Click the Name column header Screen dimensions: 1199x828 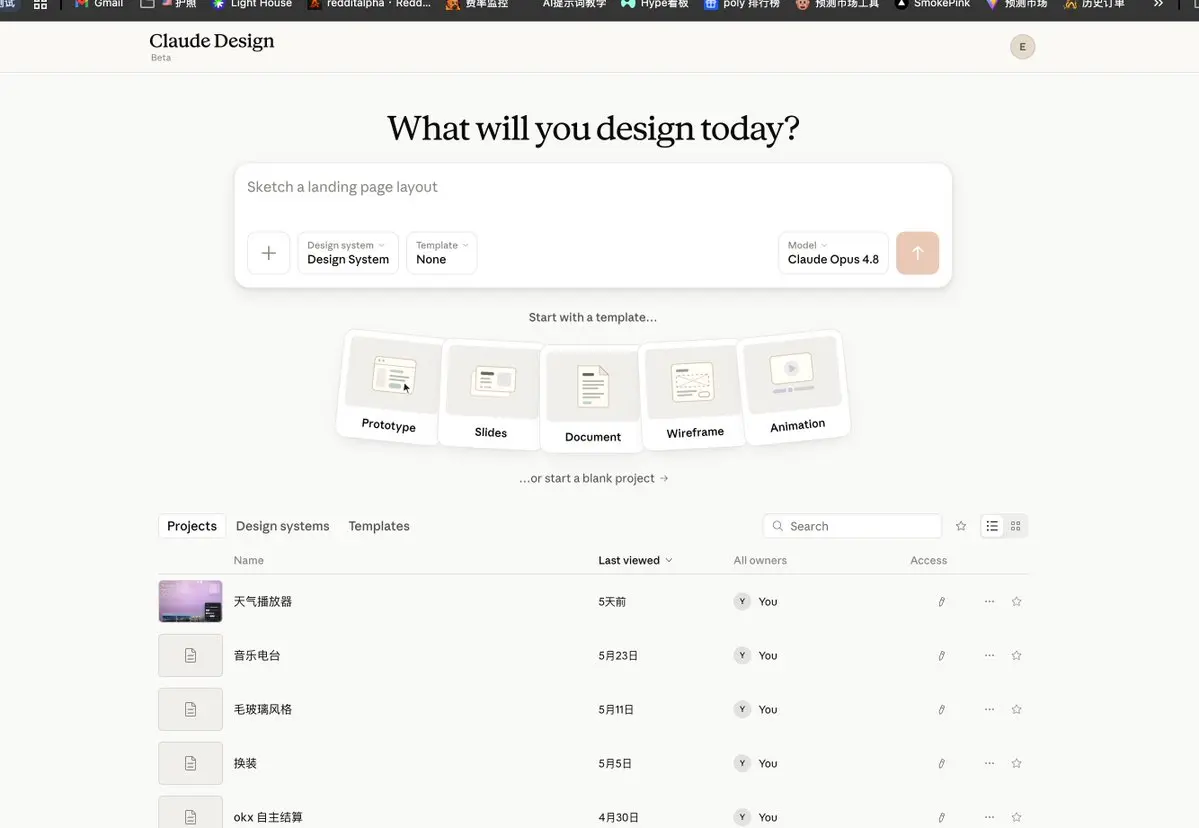(x=249, y=560)
